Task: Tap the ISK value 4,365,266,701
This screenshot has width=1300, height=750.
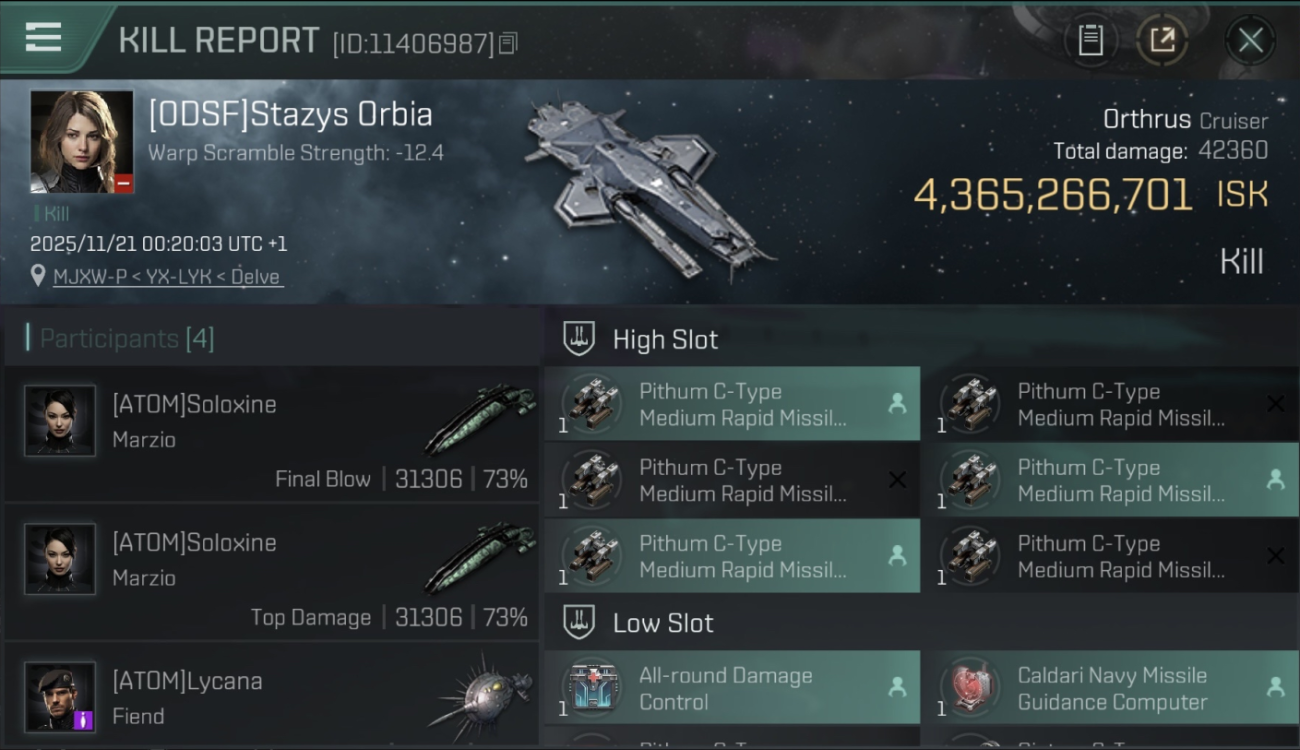Action: pyautogui.click(x=1053, y=195)
